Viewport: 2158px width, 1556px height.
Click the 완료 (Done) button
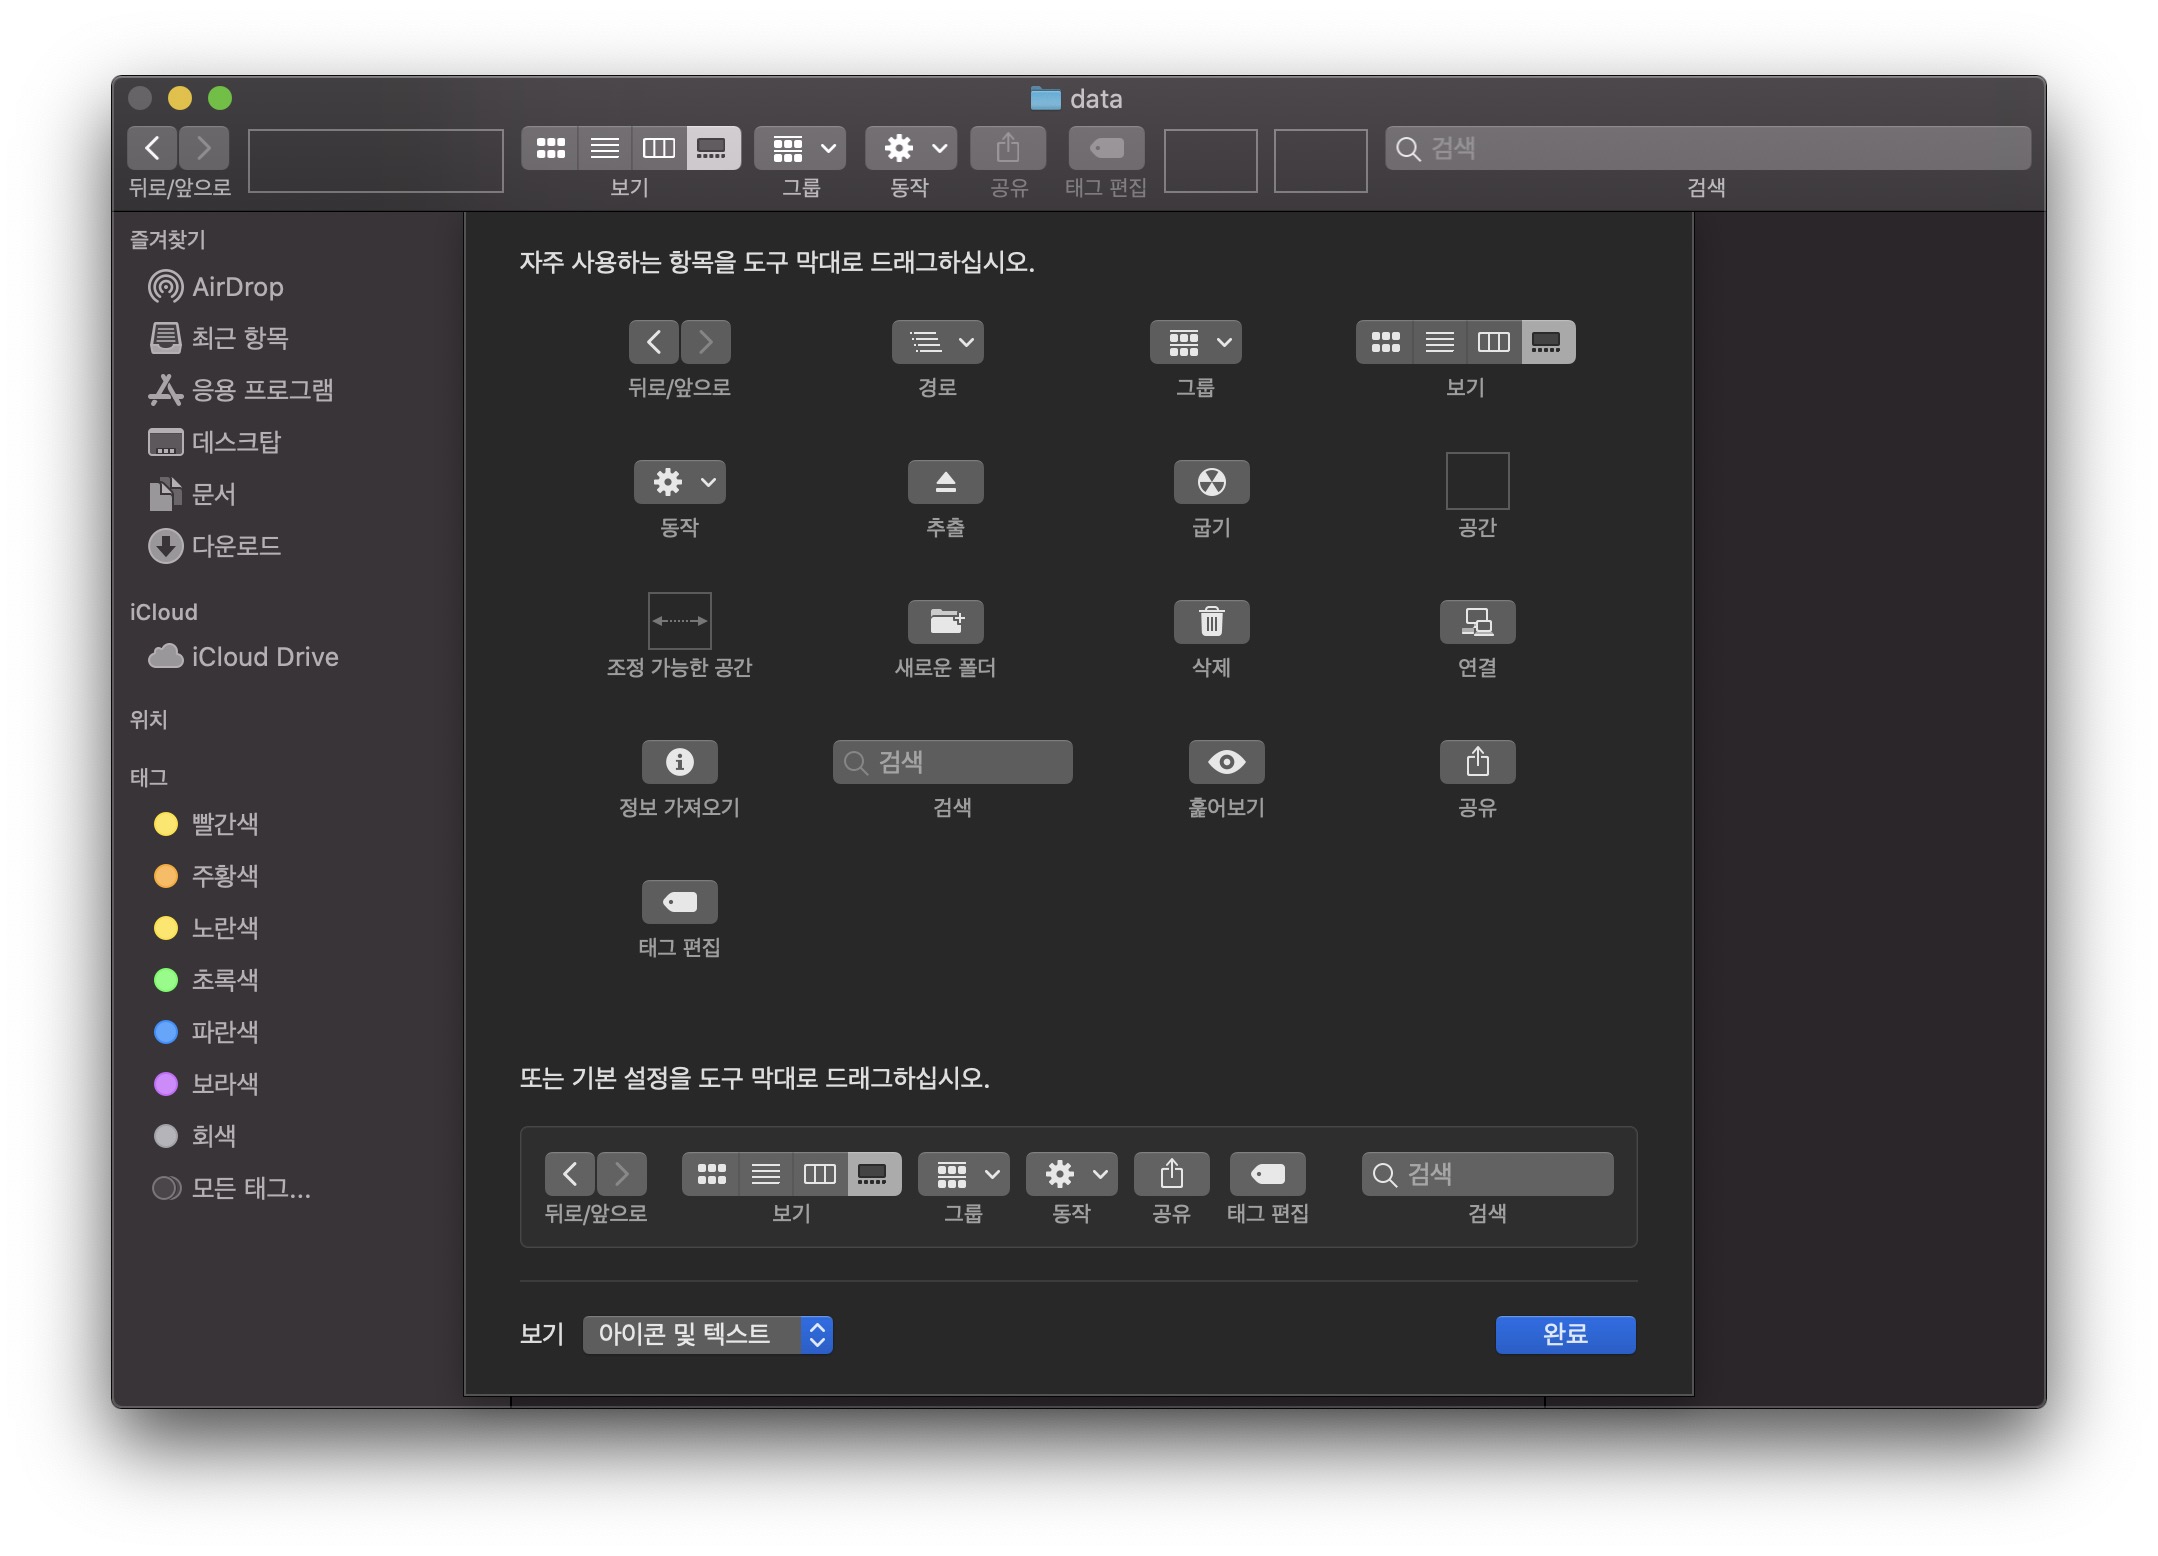(x=1565, y=1334)
